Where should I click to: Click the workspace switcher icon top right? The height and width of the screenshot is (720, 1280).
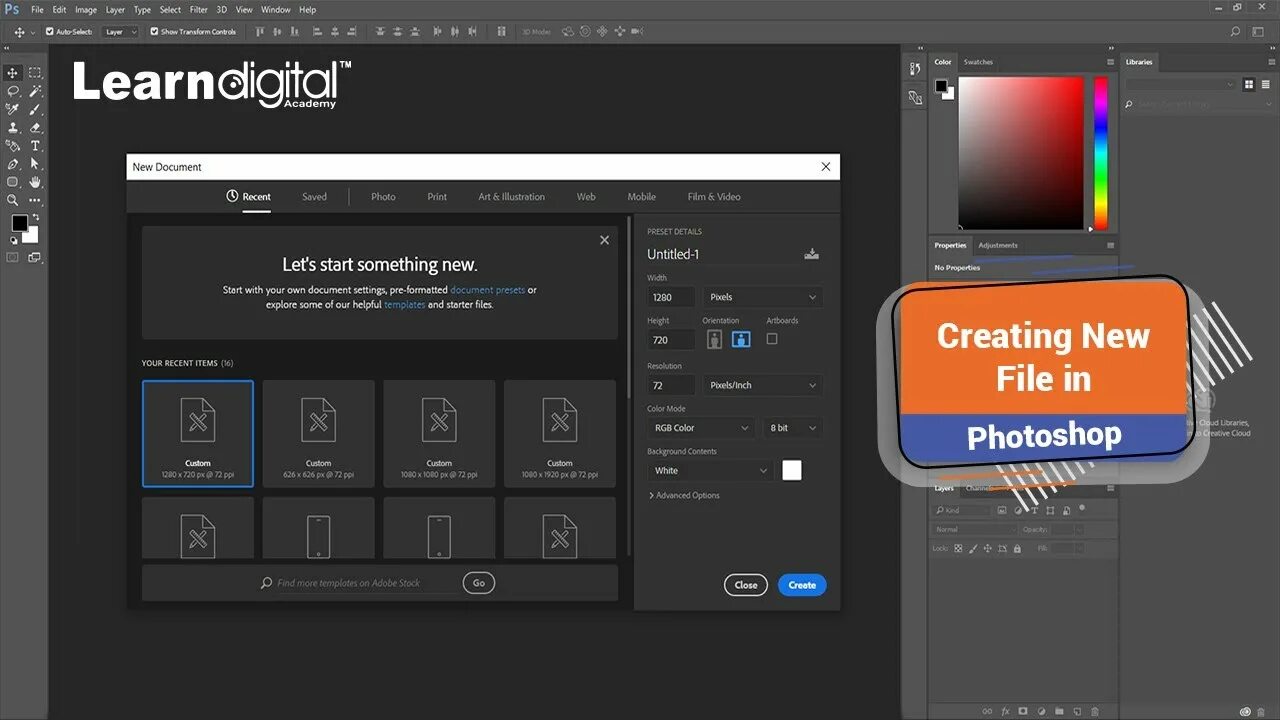(1259, 32)
